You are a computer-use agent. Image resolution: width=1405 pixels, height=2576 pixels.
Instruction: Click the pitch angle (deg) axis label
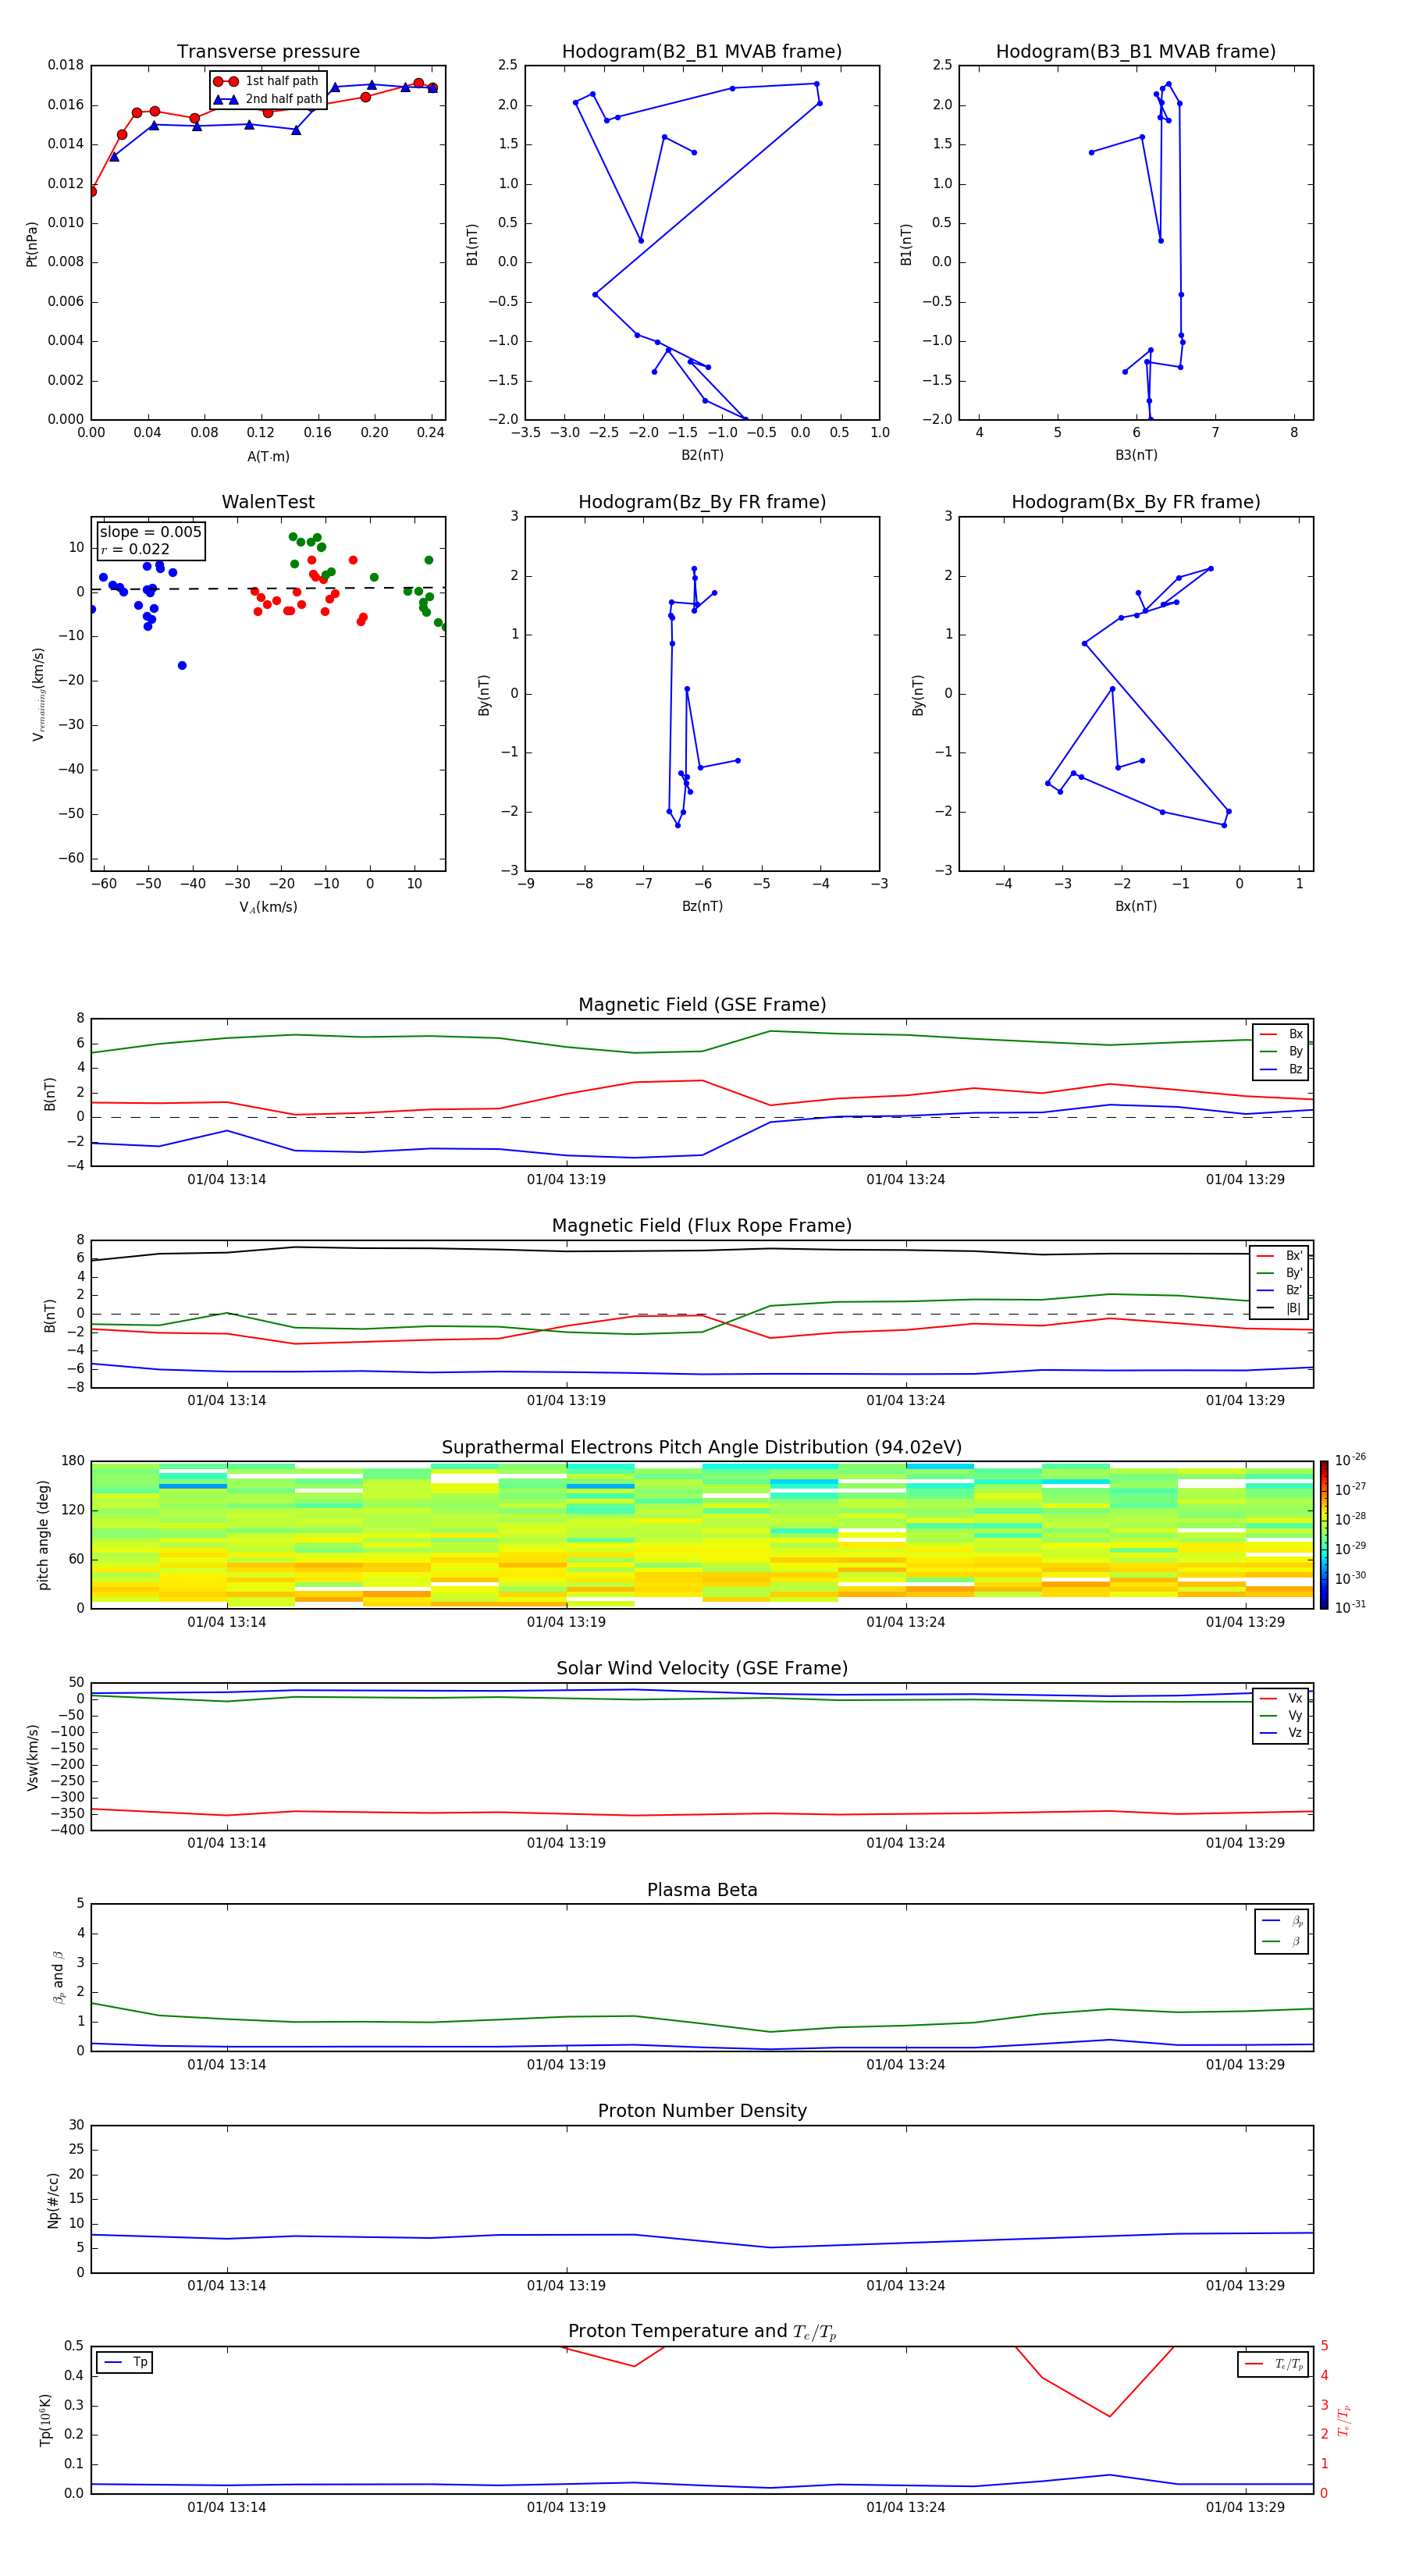43,1535
